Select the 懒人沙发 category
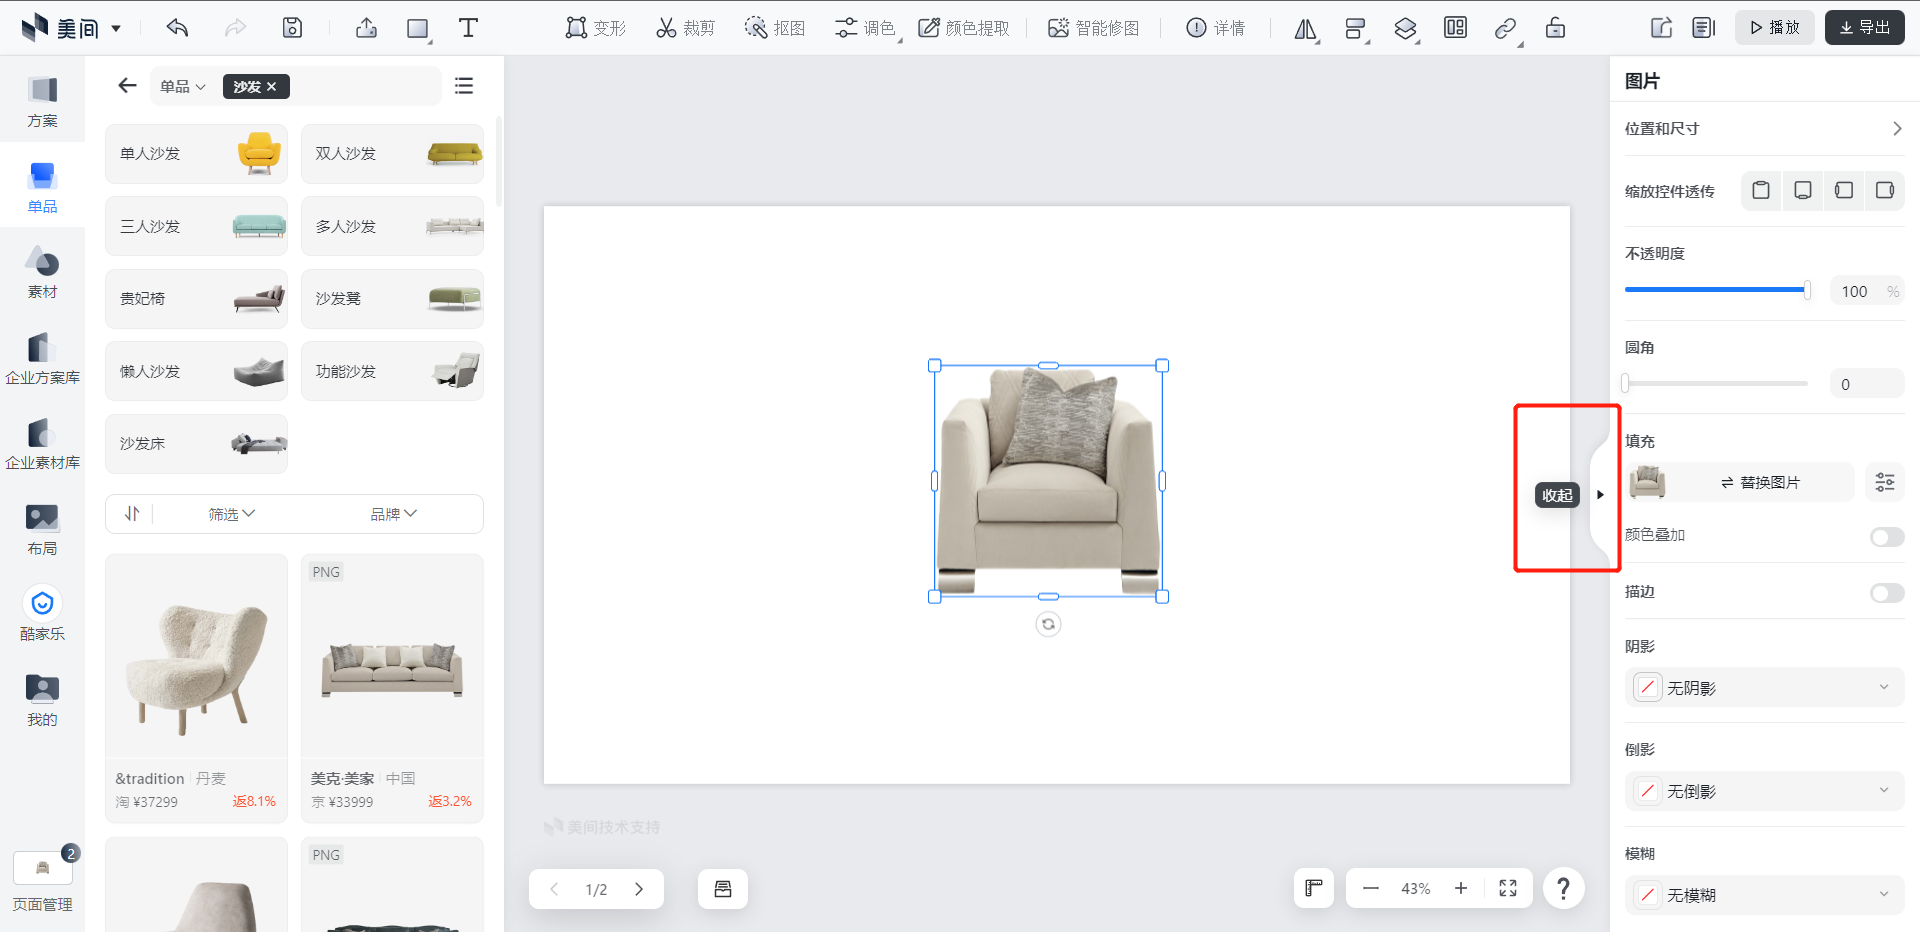Screen dimensions: 1920x932 pos(196,372)
